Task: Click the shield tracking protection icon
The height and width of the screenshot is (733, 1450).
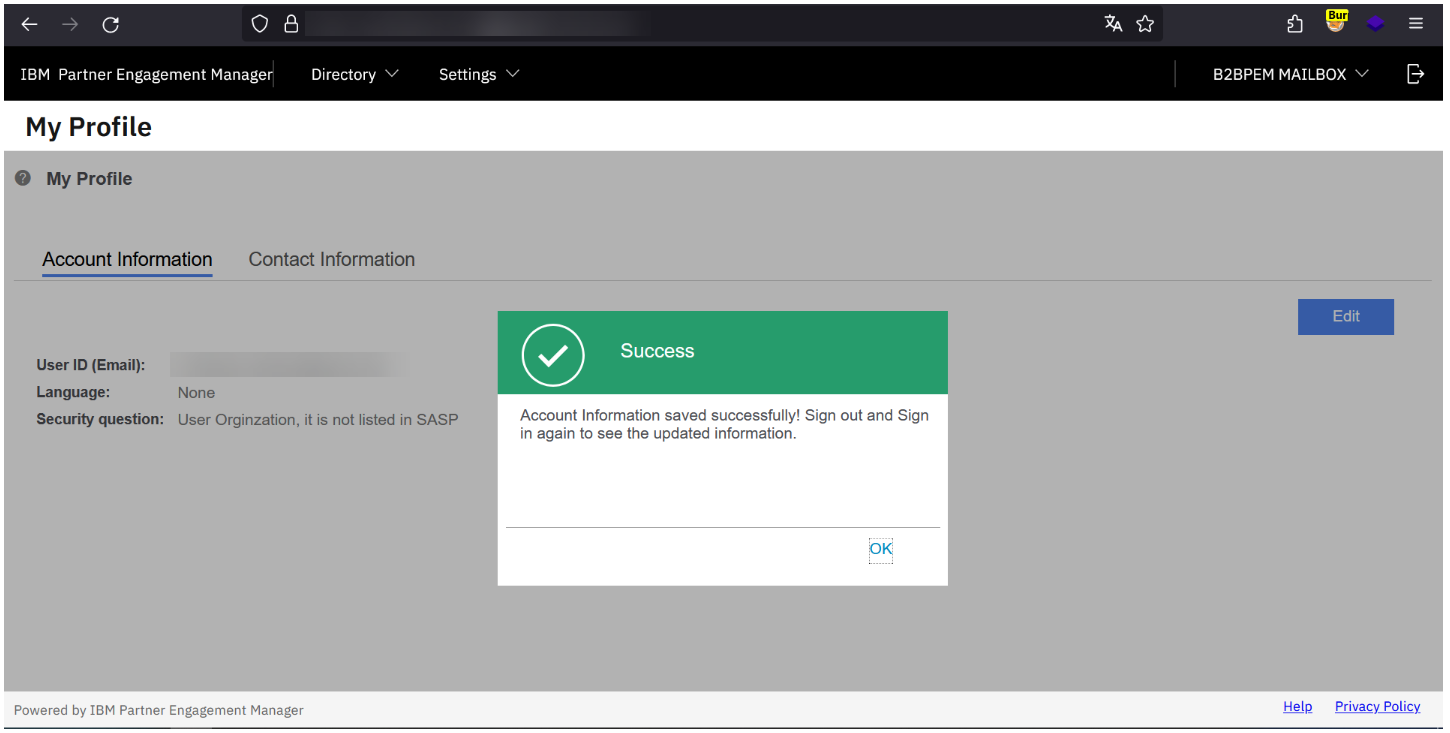Action: tap(259, 24)
